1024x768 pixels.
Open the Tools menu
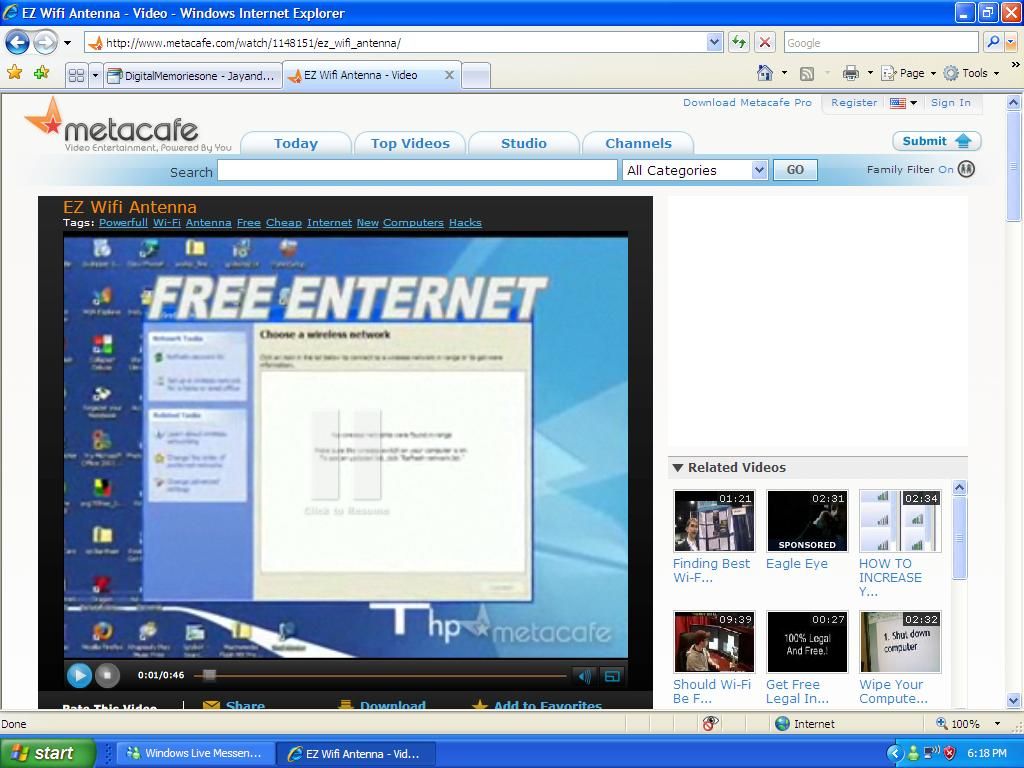coord(971,73)
